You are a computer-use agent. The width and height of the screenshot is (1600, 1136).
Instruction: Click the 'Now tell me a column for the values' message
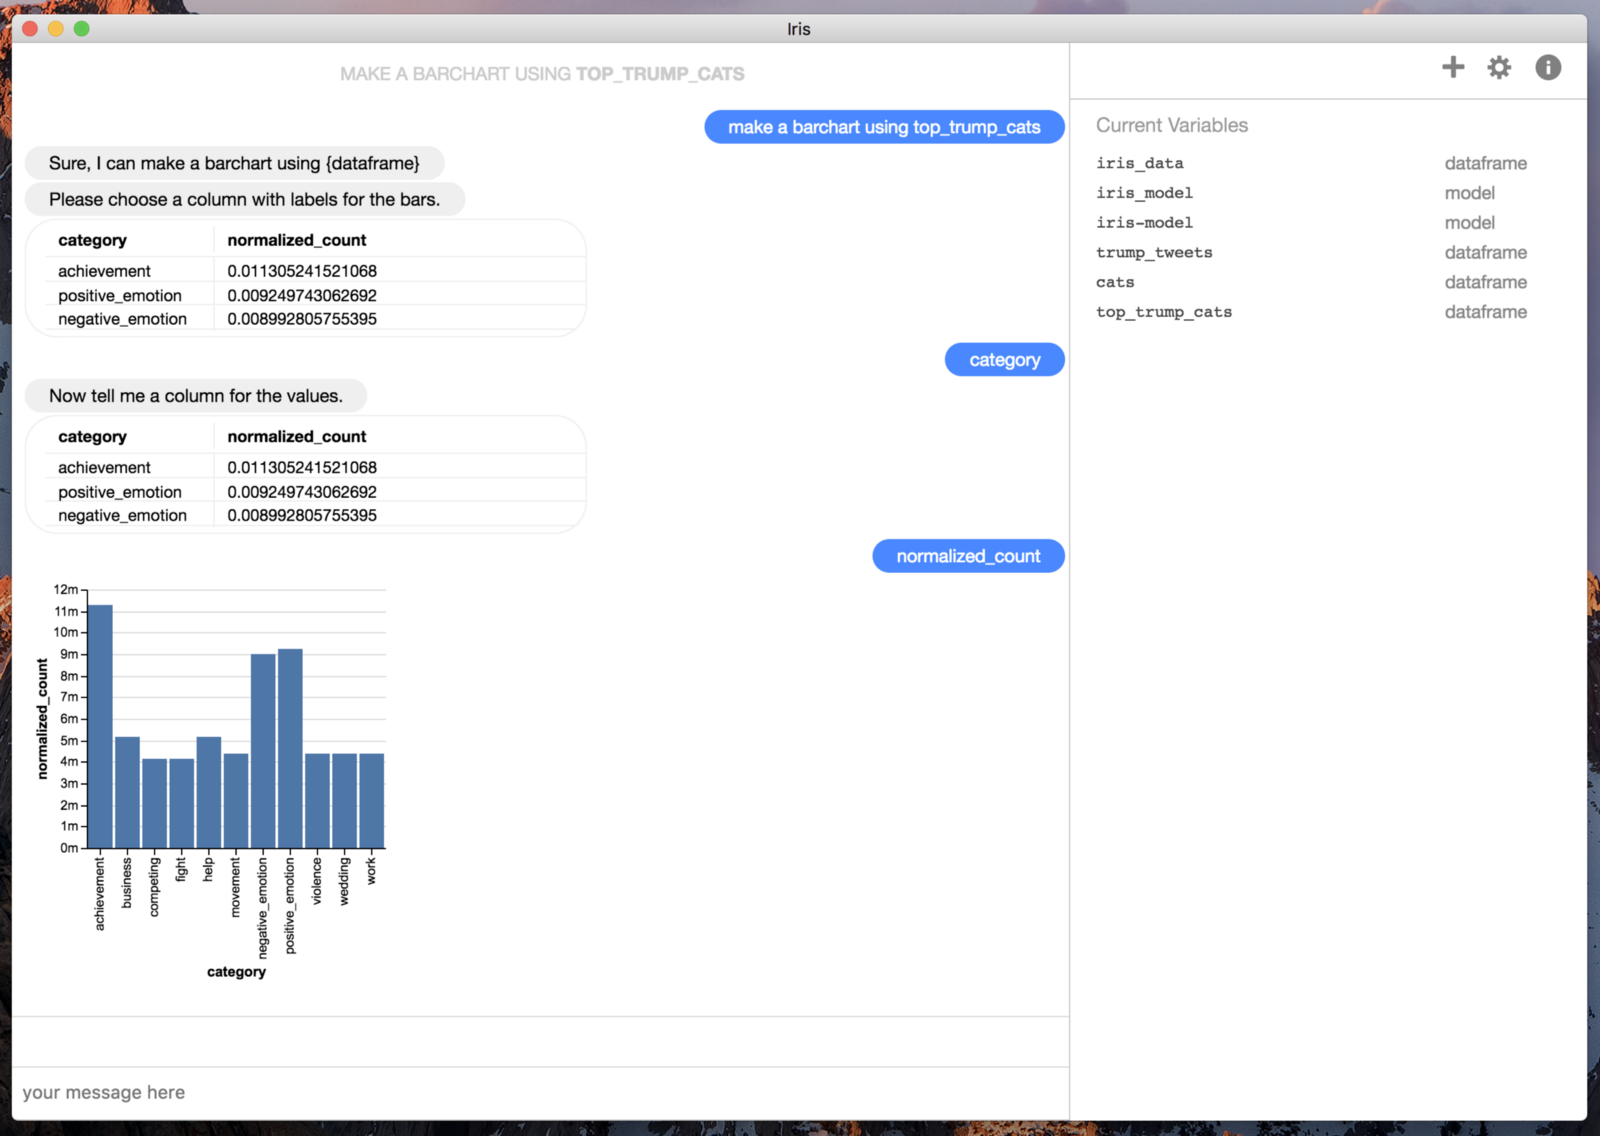[x=196, y=396]
